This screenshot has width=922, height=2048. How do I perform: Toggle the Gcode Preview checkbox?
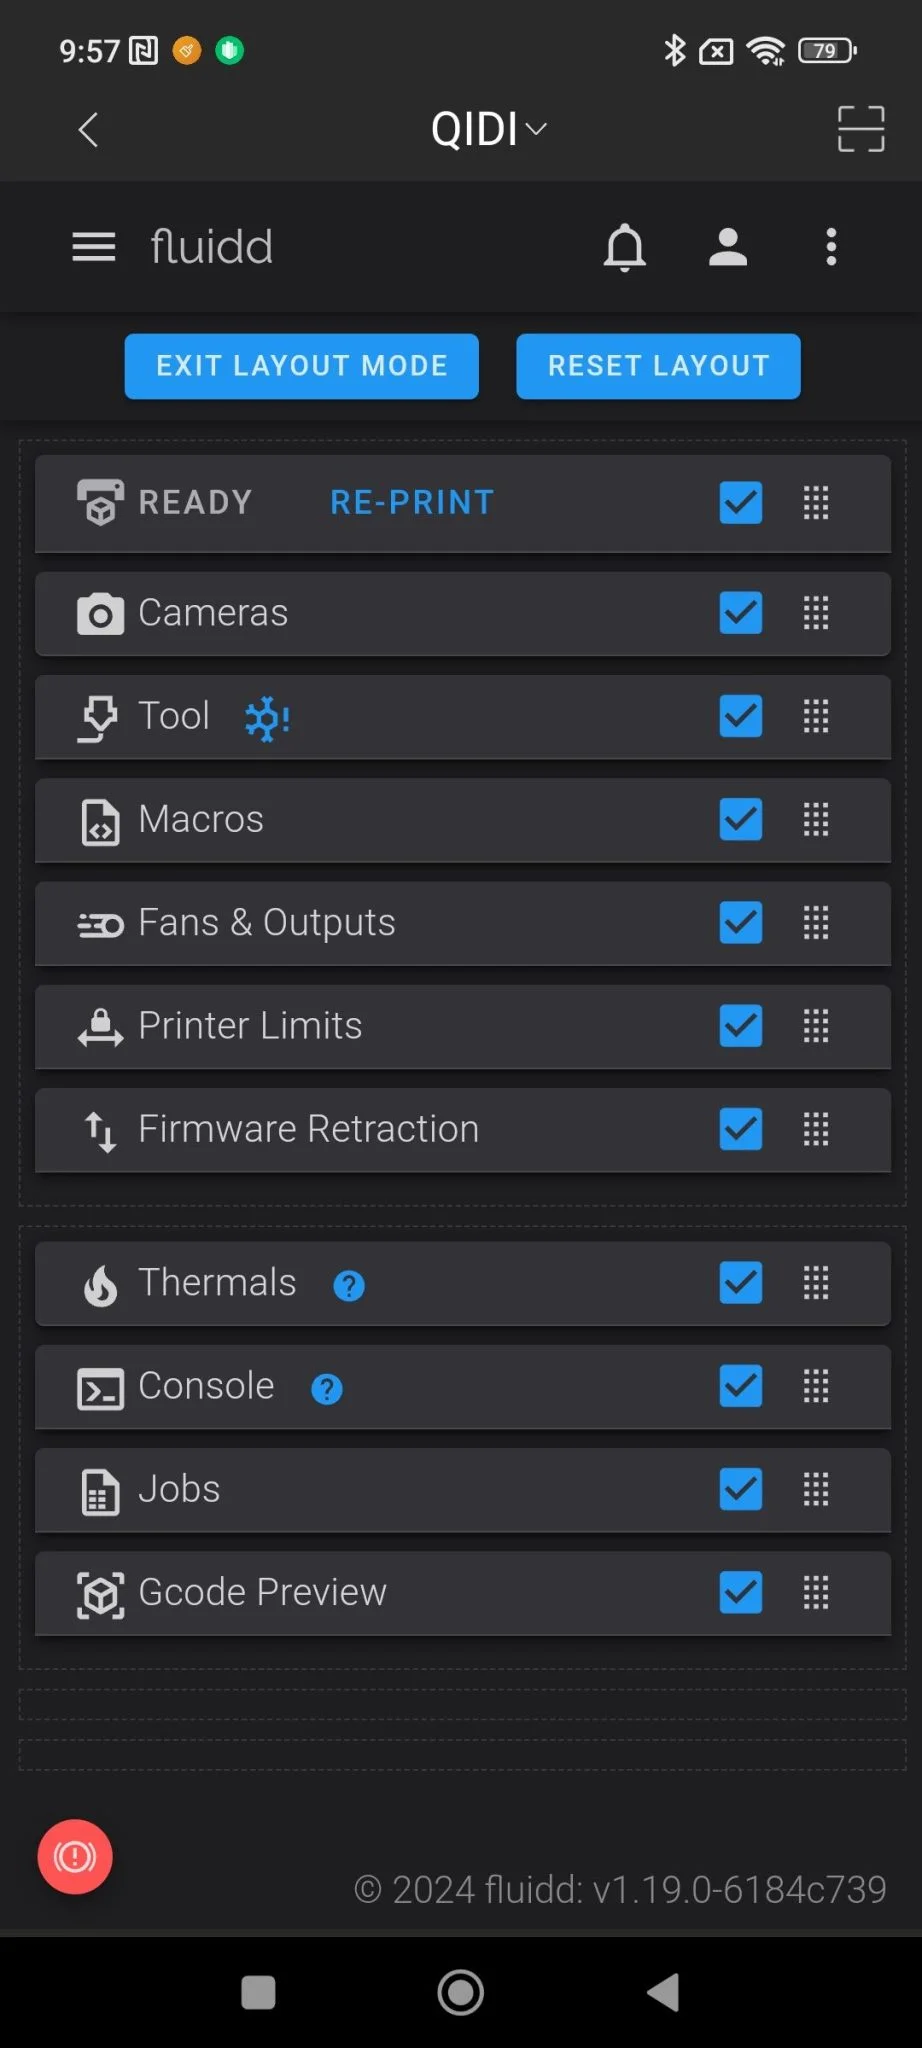click(x=741, y=1592)
